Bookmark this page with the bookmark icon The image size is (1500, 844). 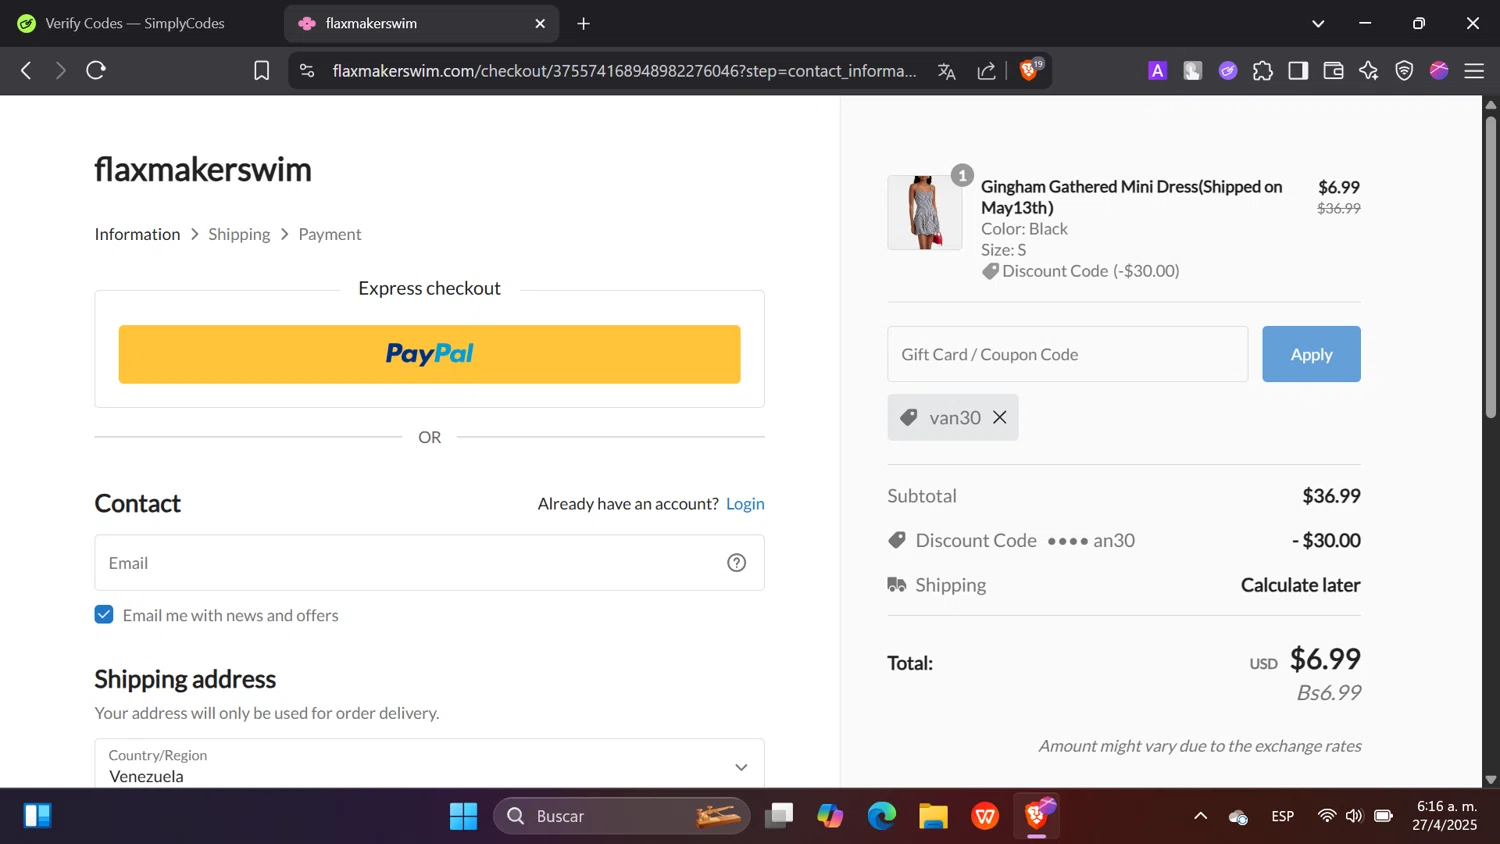coord(261,70)
